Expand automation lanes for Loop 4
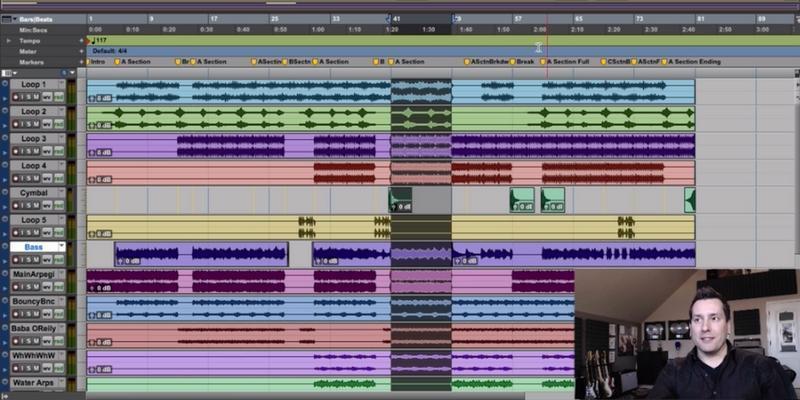800x400 pixels. (x=5, y=178)
